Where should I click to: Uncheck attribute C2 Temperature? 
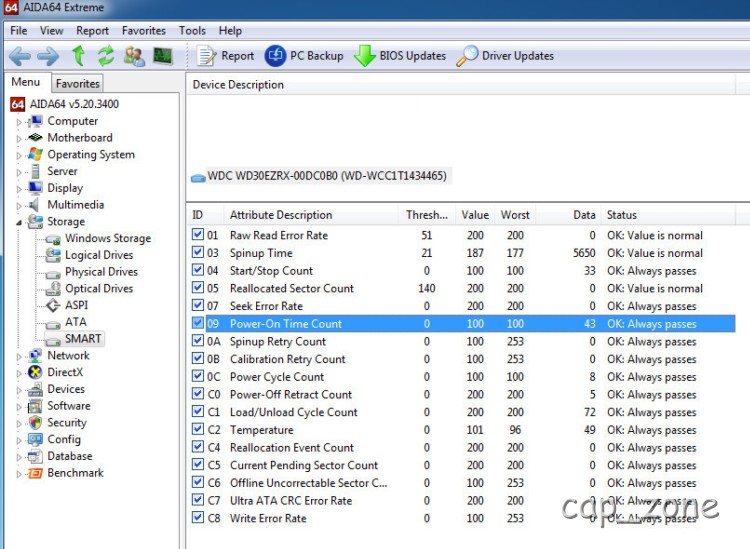point(198,429)
